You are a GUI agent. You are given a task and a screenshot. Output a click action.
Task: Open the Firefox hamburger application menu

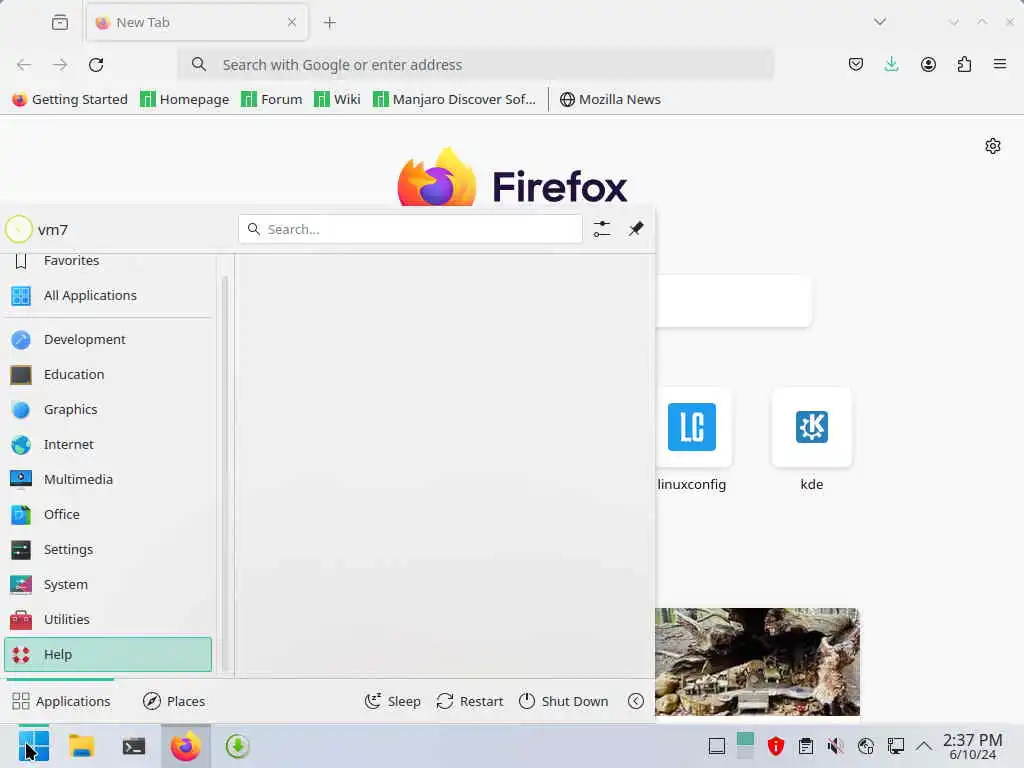pyautogui.click(x=1000, y=65)
